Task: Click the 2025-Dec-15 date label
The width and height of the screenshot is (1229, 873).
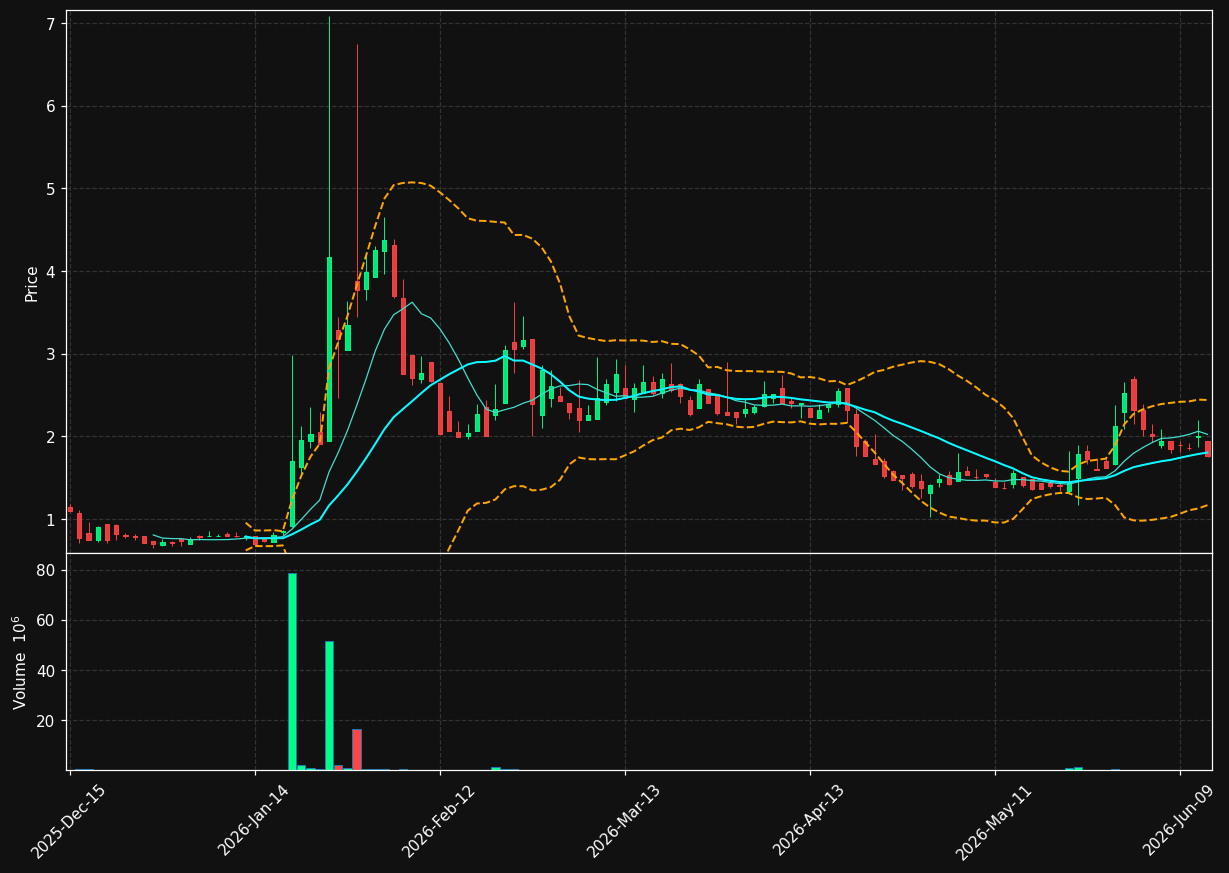Action: click(x=68, y=822)
